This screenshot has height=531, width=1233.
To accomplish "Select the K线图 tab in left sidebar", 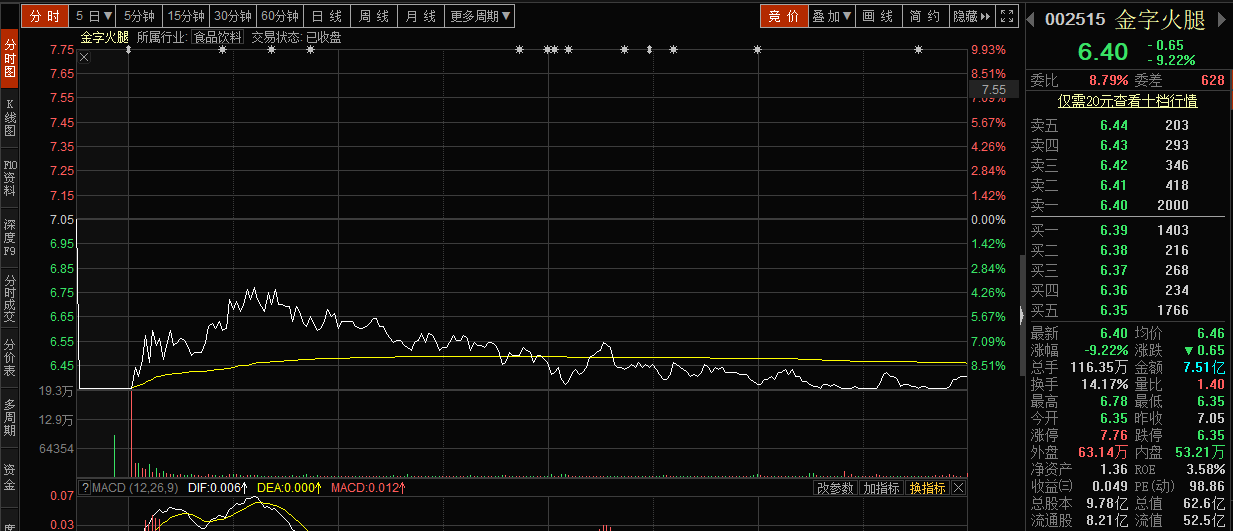I will coord(10,117).
